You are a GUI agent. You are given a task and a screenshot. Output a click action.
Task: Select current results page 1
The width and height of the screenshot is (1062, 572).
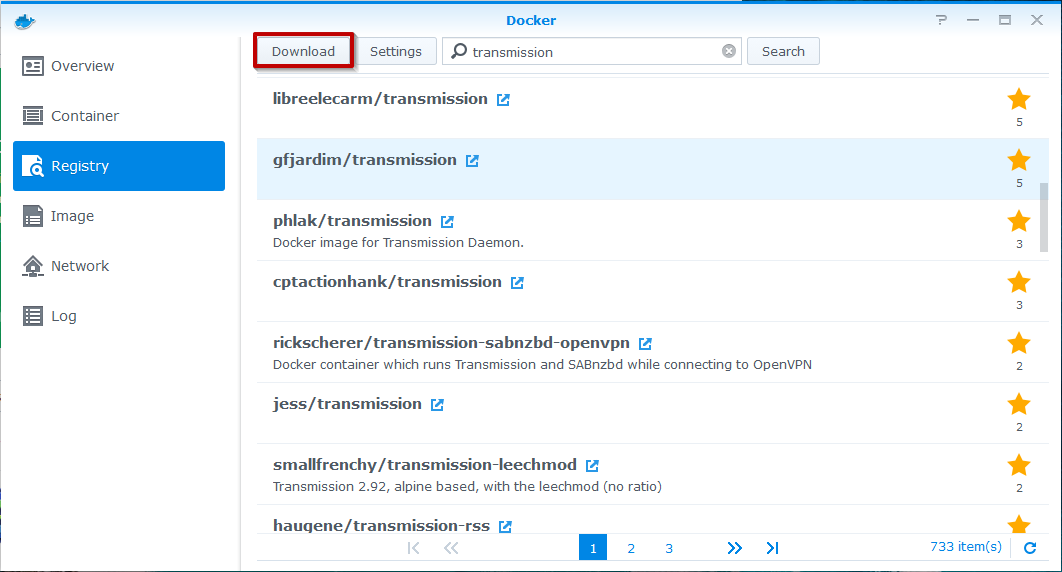tap(593, 548)
